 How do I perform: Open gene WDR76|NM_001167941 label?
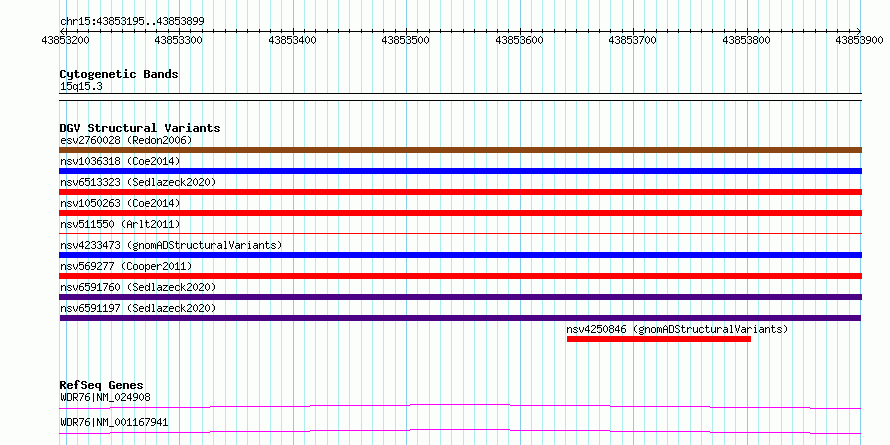[x=114, y=423]
